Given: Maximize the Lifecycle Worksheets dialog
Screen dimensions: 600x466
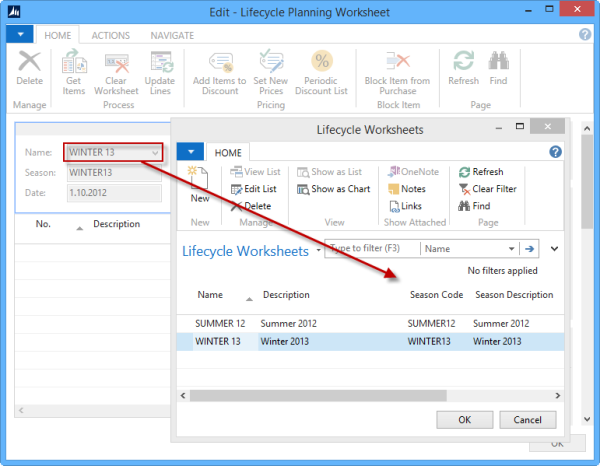Looking at the screenshot, I should 520,126.
